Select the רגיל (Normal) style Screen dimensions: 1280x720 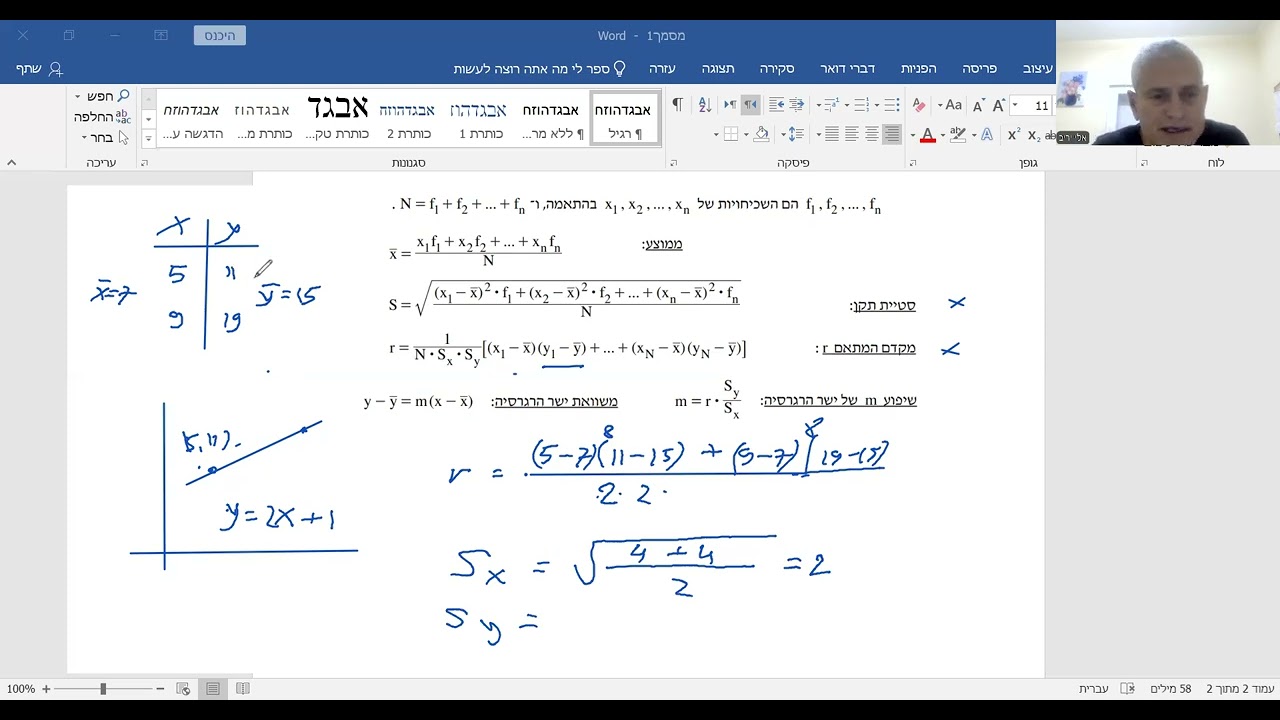click(624, 119)
